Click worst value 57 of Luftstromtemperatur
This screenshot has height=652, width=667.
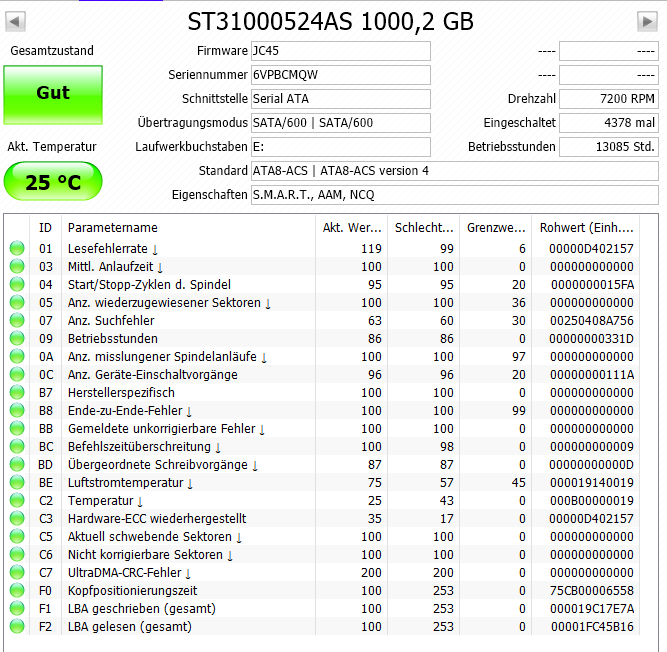447,482
